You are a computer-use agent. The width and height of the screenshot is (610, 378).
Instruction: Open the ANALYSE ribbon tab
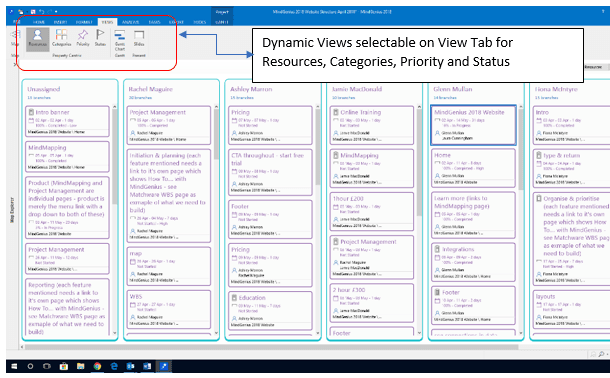[x=130, y=22]
